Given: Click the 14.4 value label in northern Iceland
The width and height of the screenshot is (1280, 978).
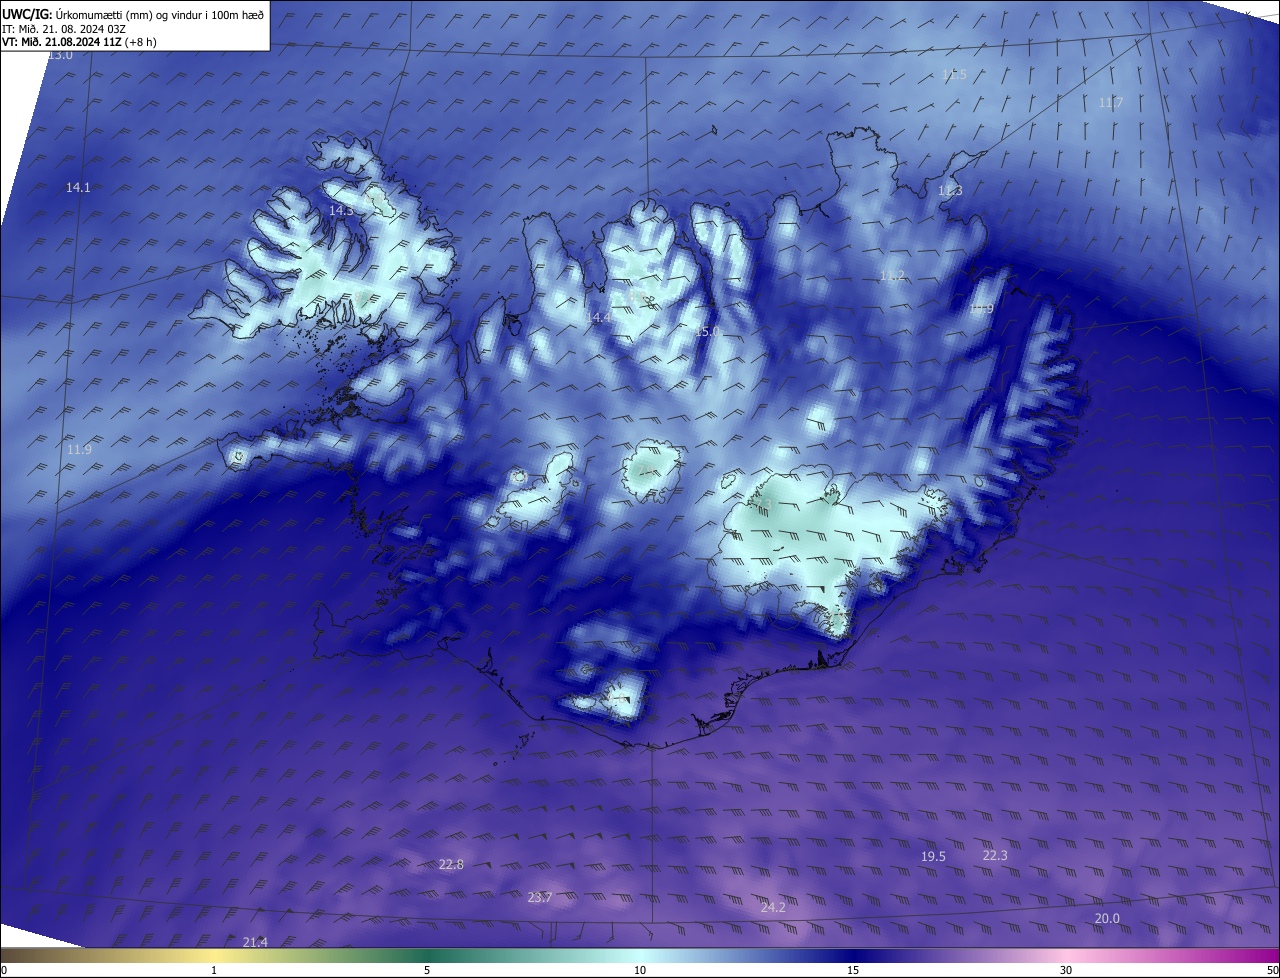Looking at the screenshot, I should click(598, 317).
